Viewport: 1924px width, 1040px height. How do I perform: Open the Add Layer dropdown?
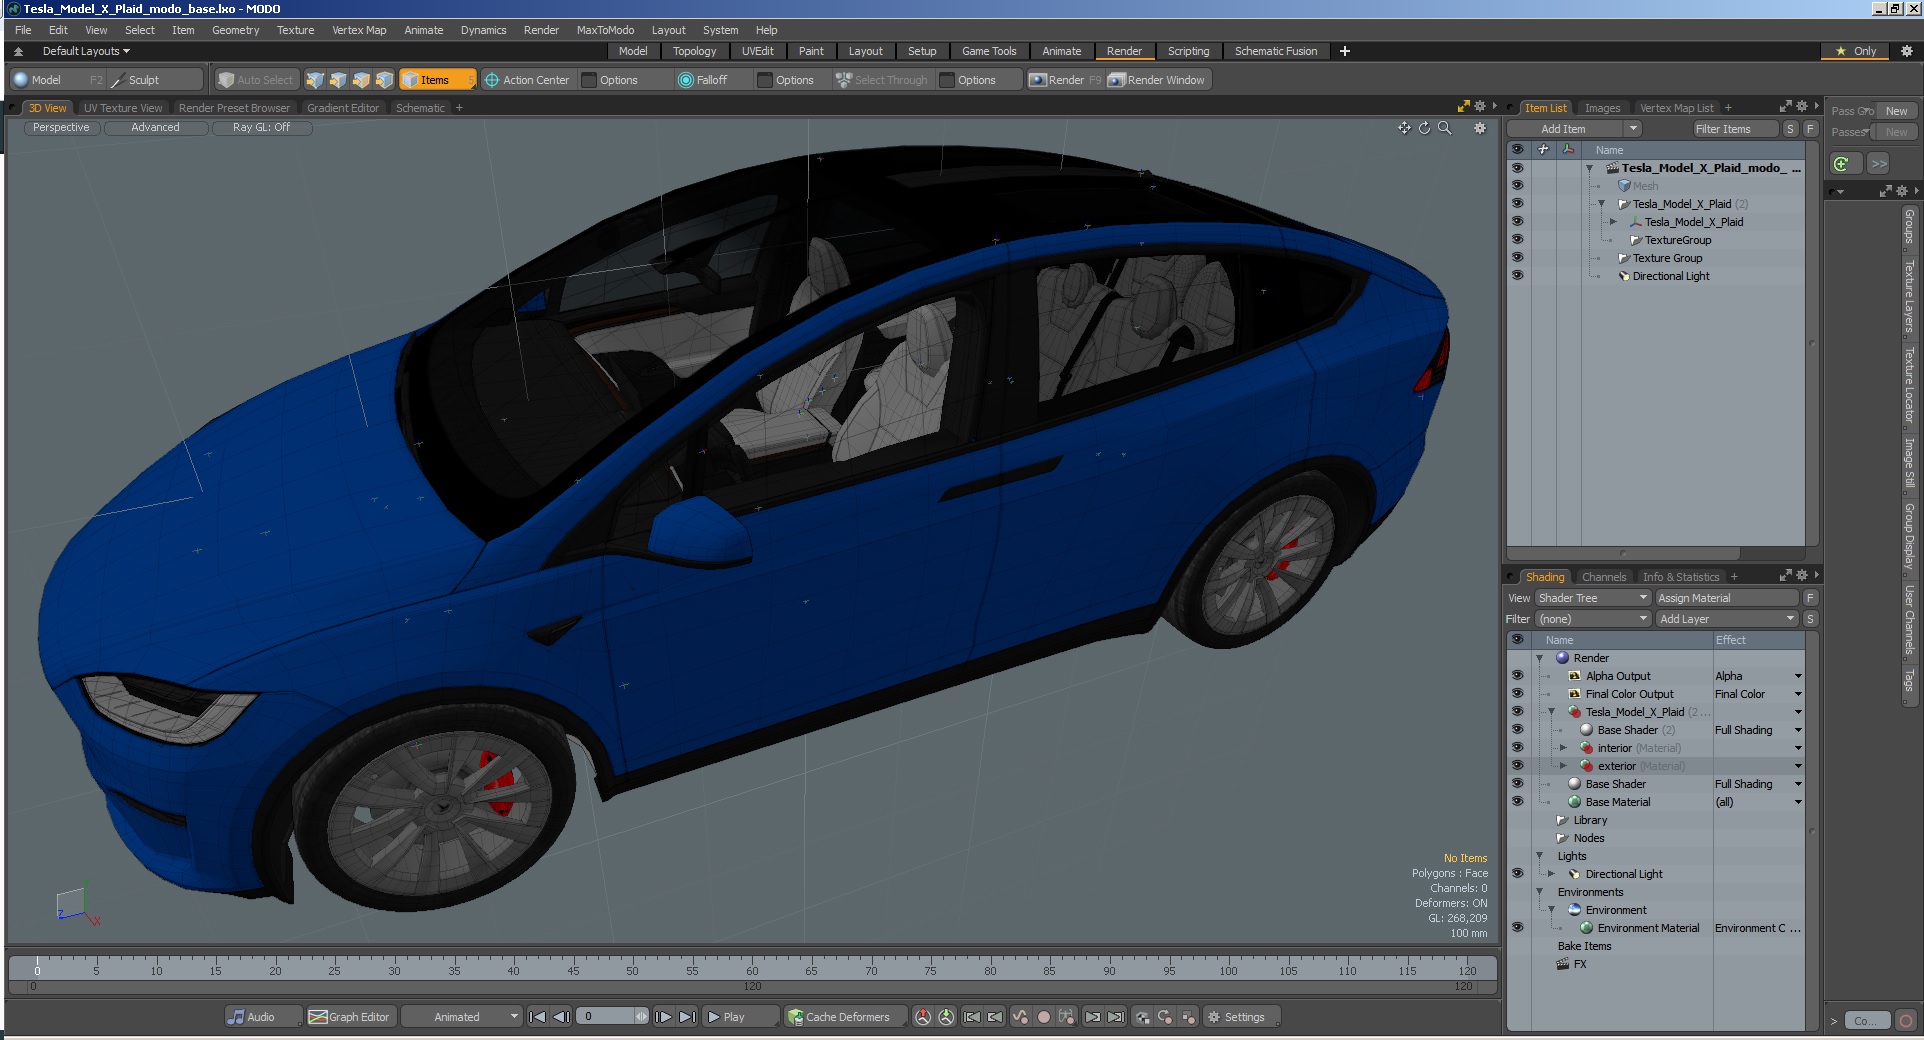click(1728, 619)
